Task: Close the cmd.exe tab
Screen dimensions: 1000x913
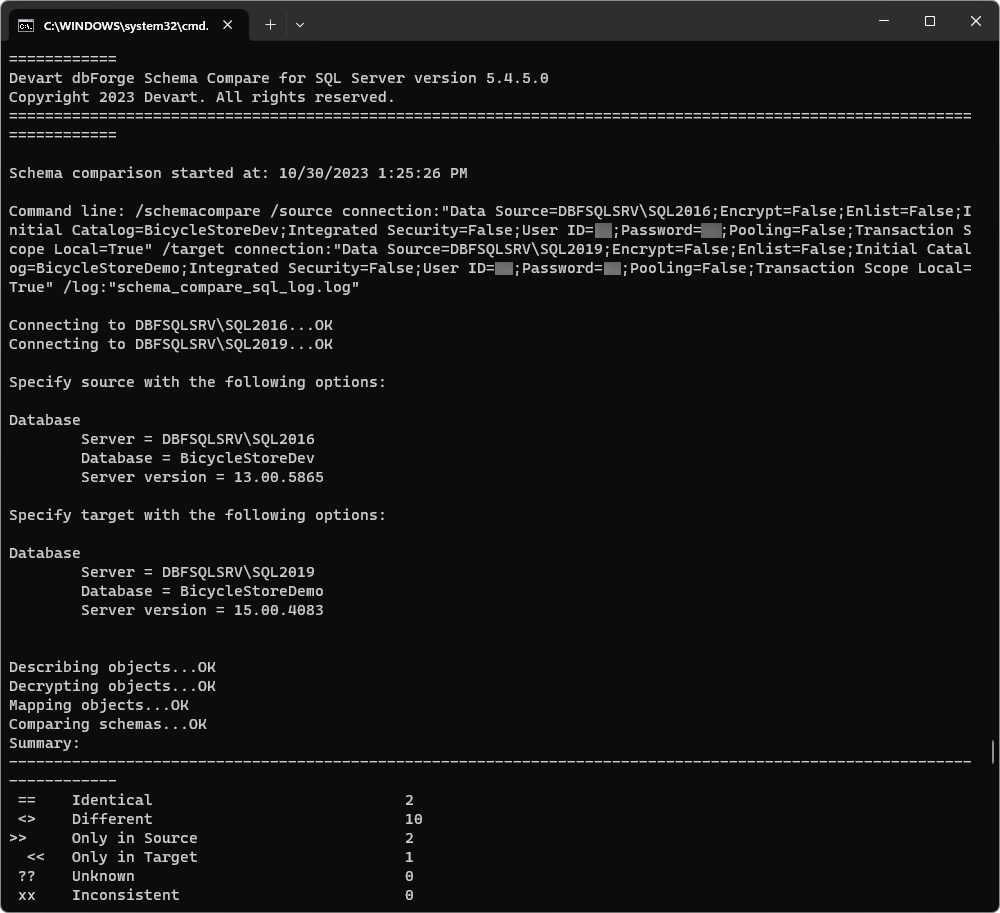Action: pyautogui.click(x=228, y=25)
